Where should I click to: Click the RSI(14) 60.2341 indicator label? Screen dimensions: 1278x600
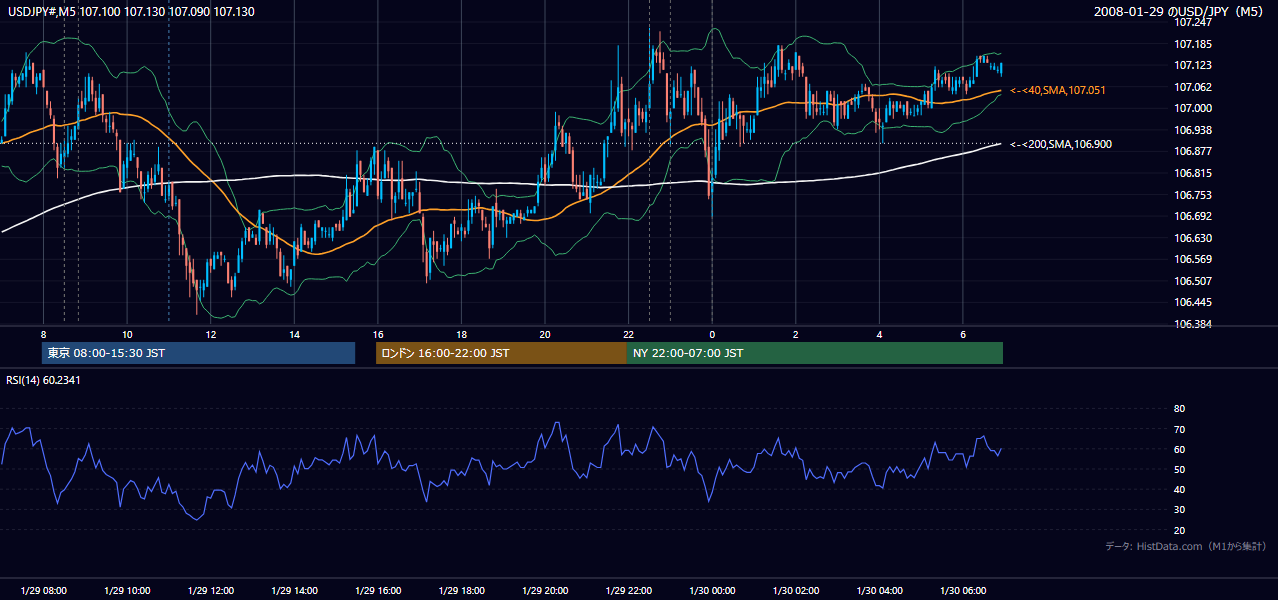tap(43, 380)
